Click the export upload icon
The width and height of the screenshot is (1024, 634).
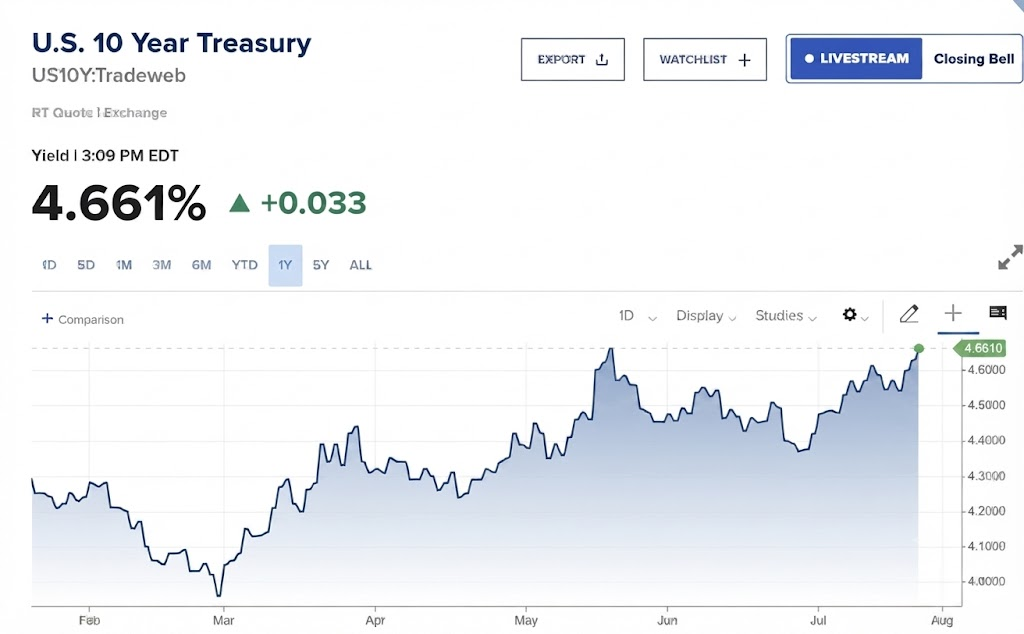601,60
